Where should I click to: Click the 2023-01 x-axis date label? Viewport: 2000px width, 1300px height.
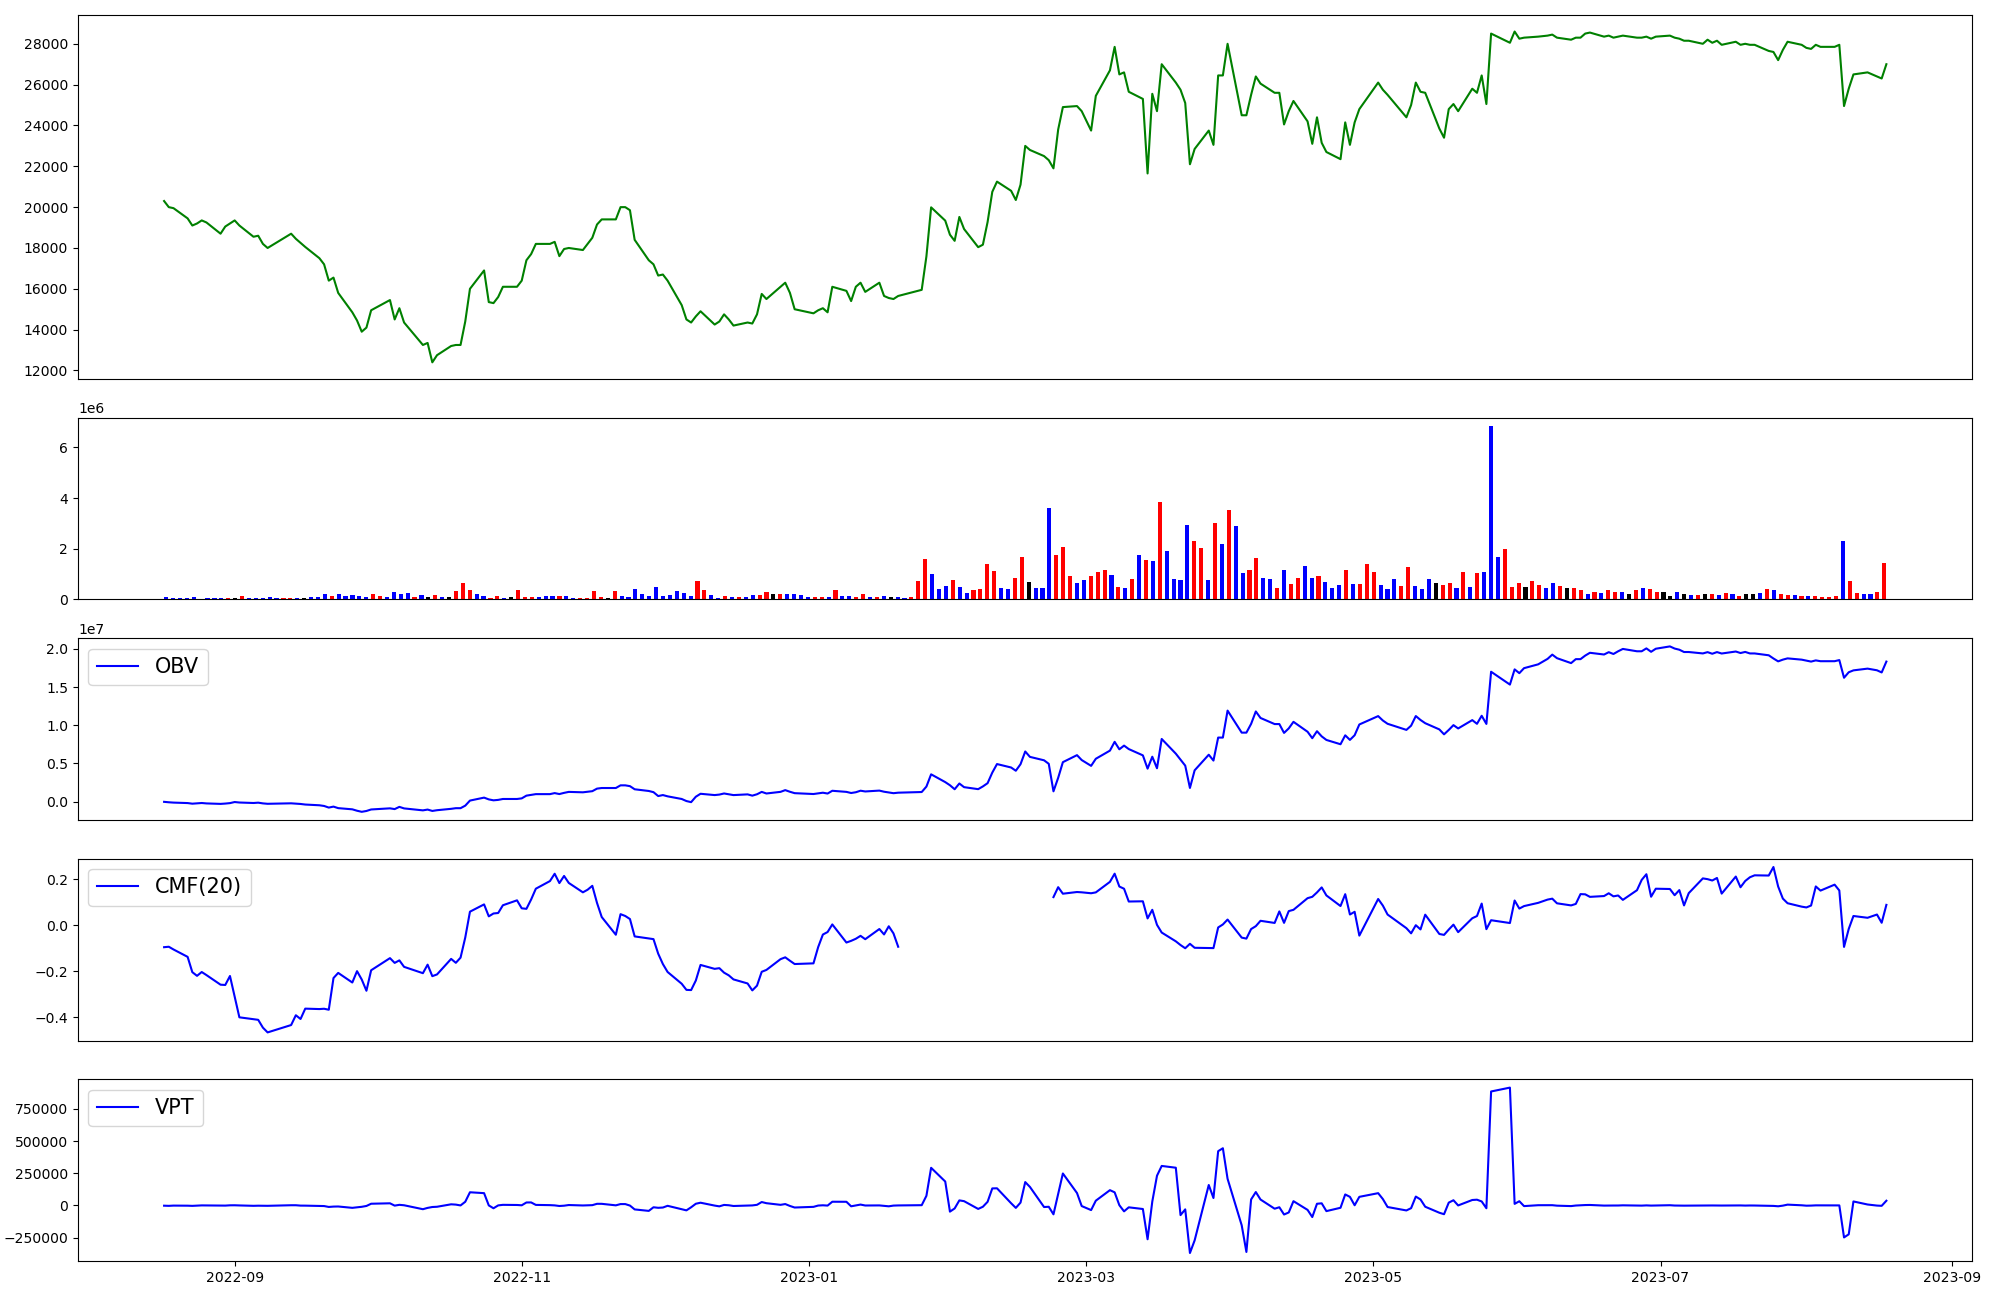pyautogui.click(x=808, y=1277)
